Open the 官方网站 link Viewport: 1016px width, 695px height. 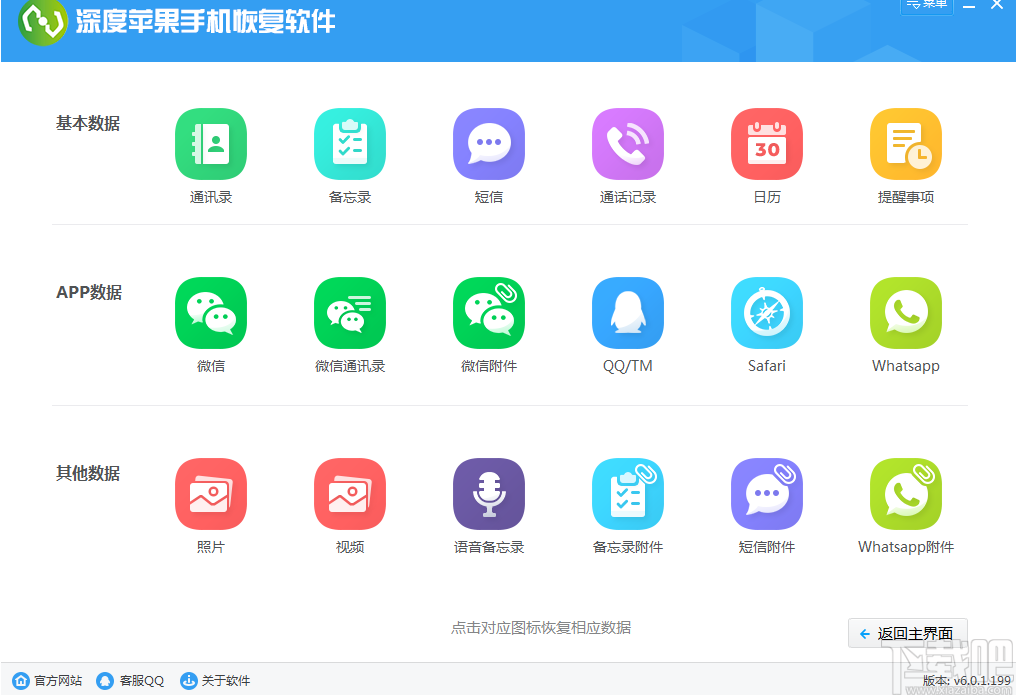click(47, 681)
